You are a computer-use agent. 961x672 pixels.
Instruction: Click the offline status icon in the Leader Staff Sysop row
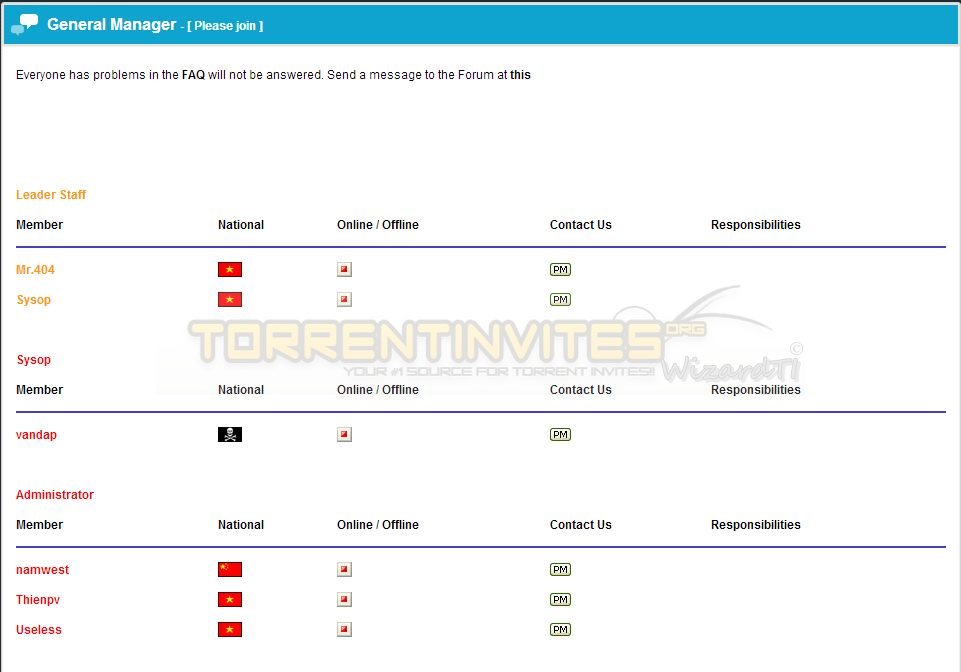[x=344, y=300]
